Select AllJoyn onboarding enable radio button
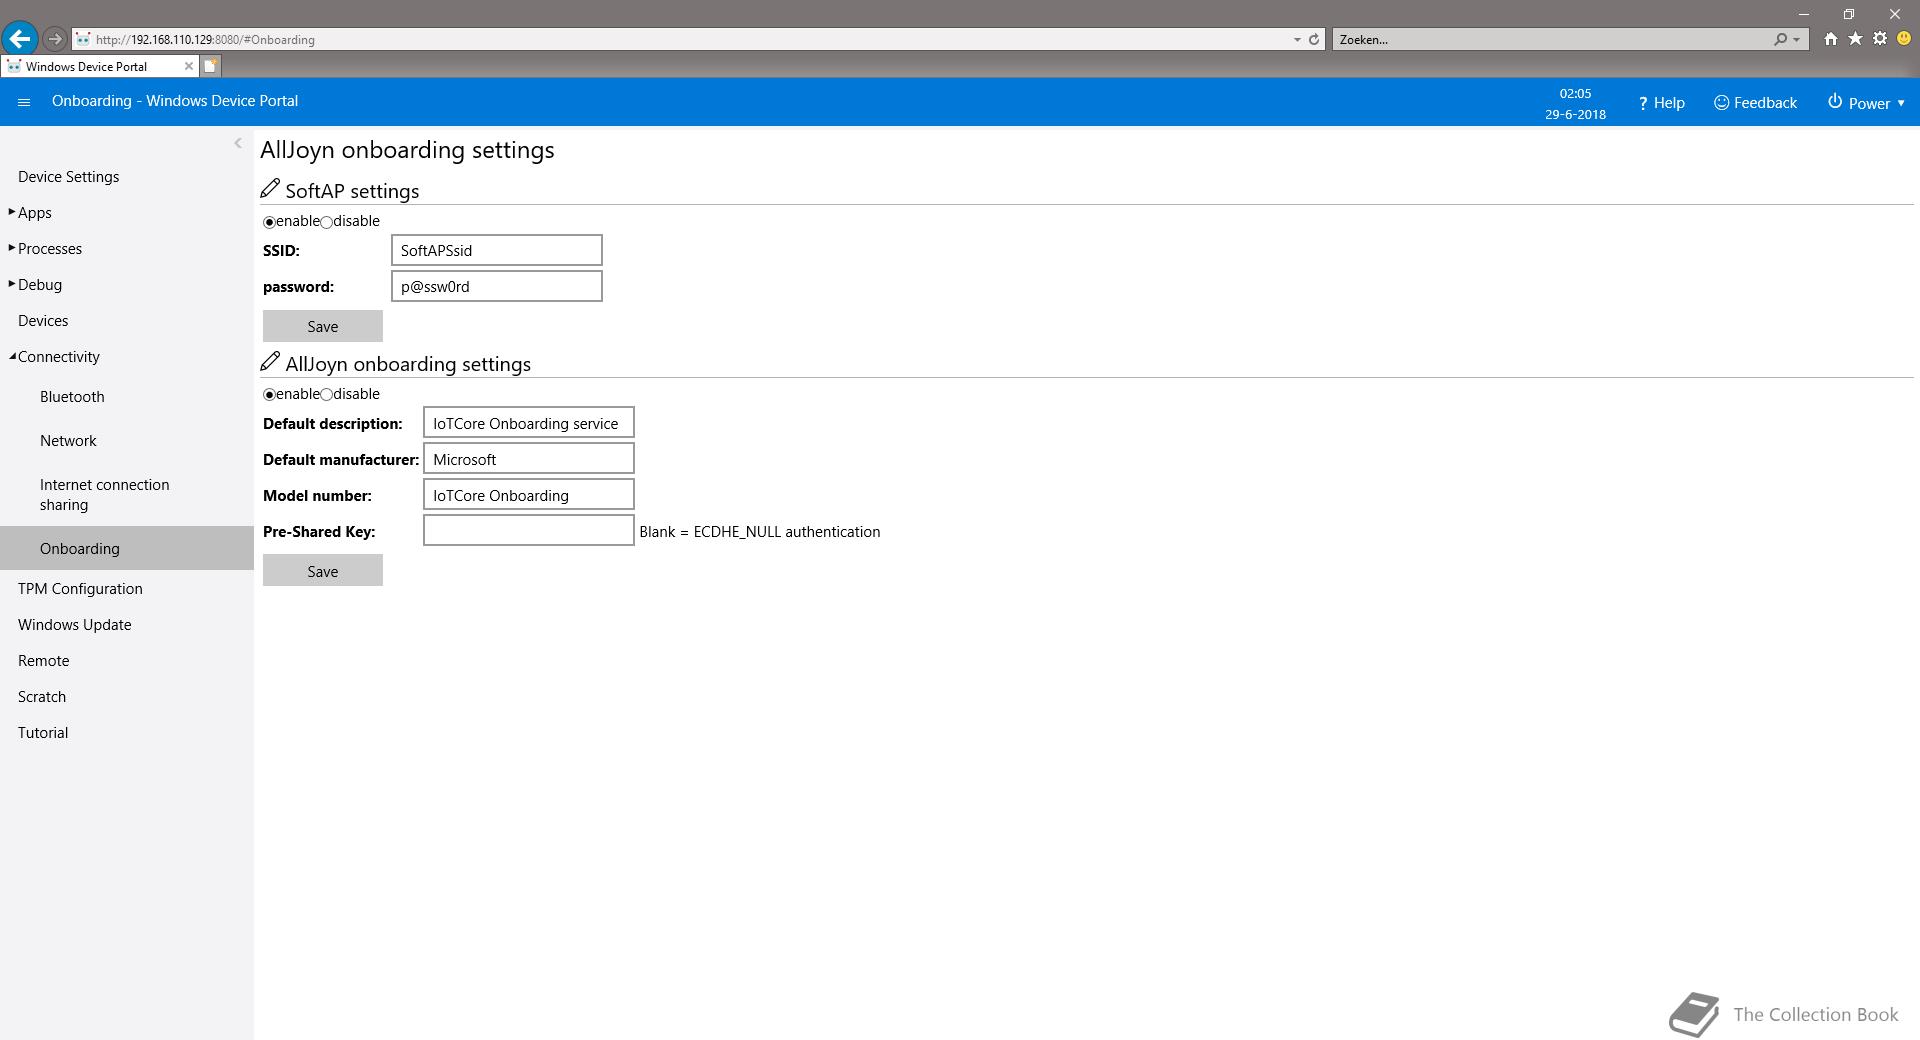Viewport: 1920px width, 1040px height. (269, 395)
